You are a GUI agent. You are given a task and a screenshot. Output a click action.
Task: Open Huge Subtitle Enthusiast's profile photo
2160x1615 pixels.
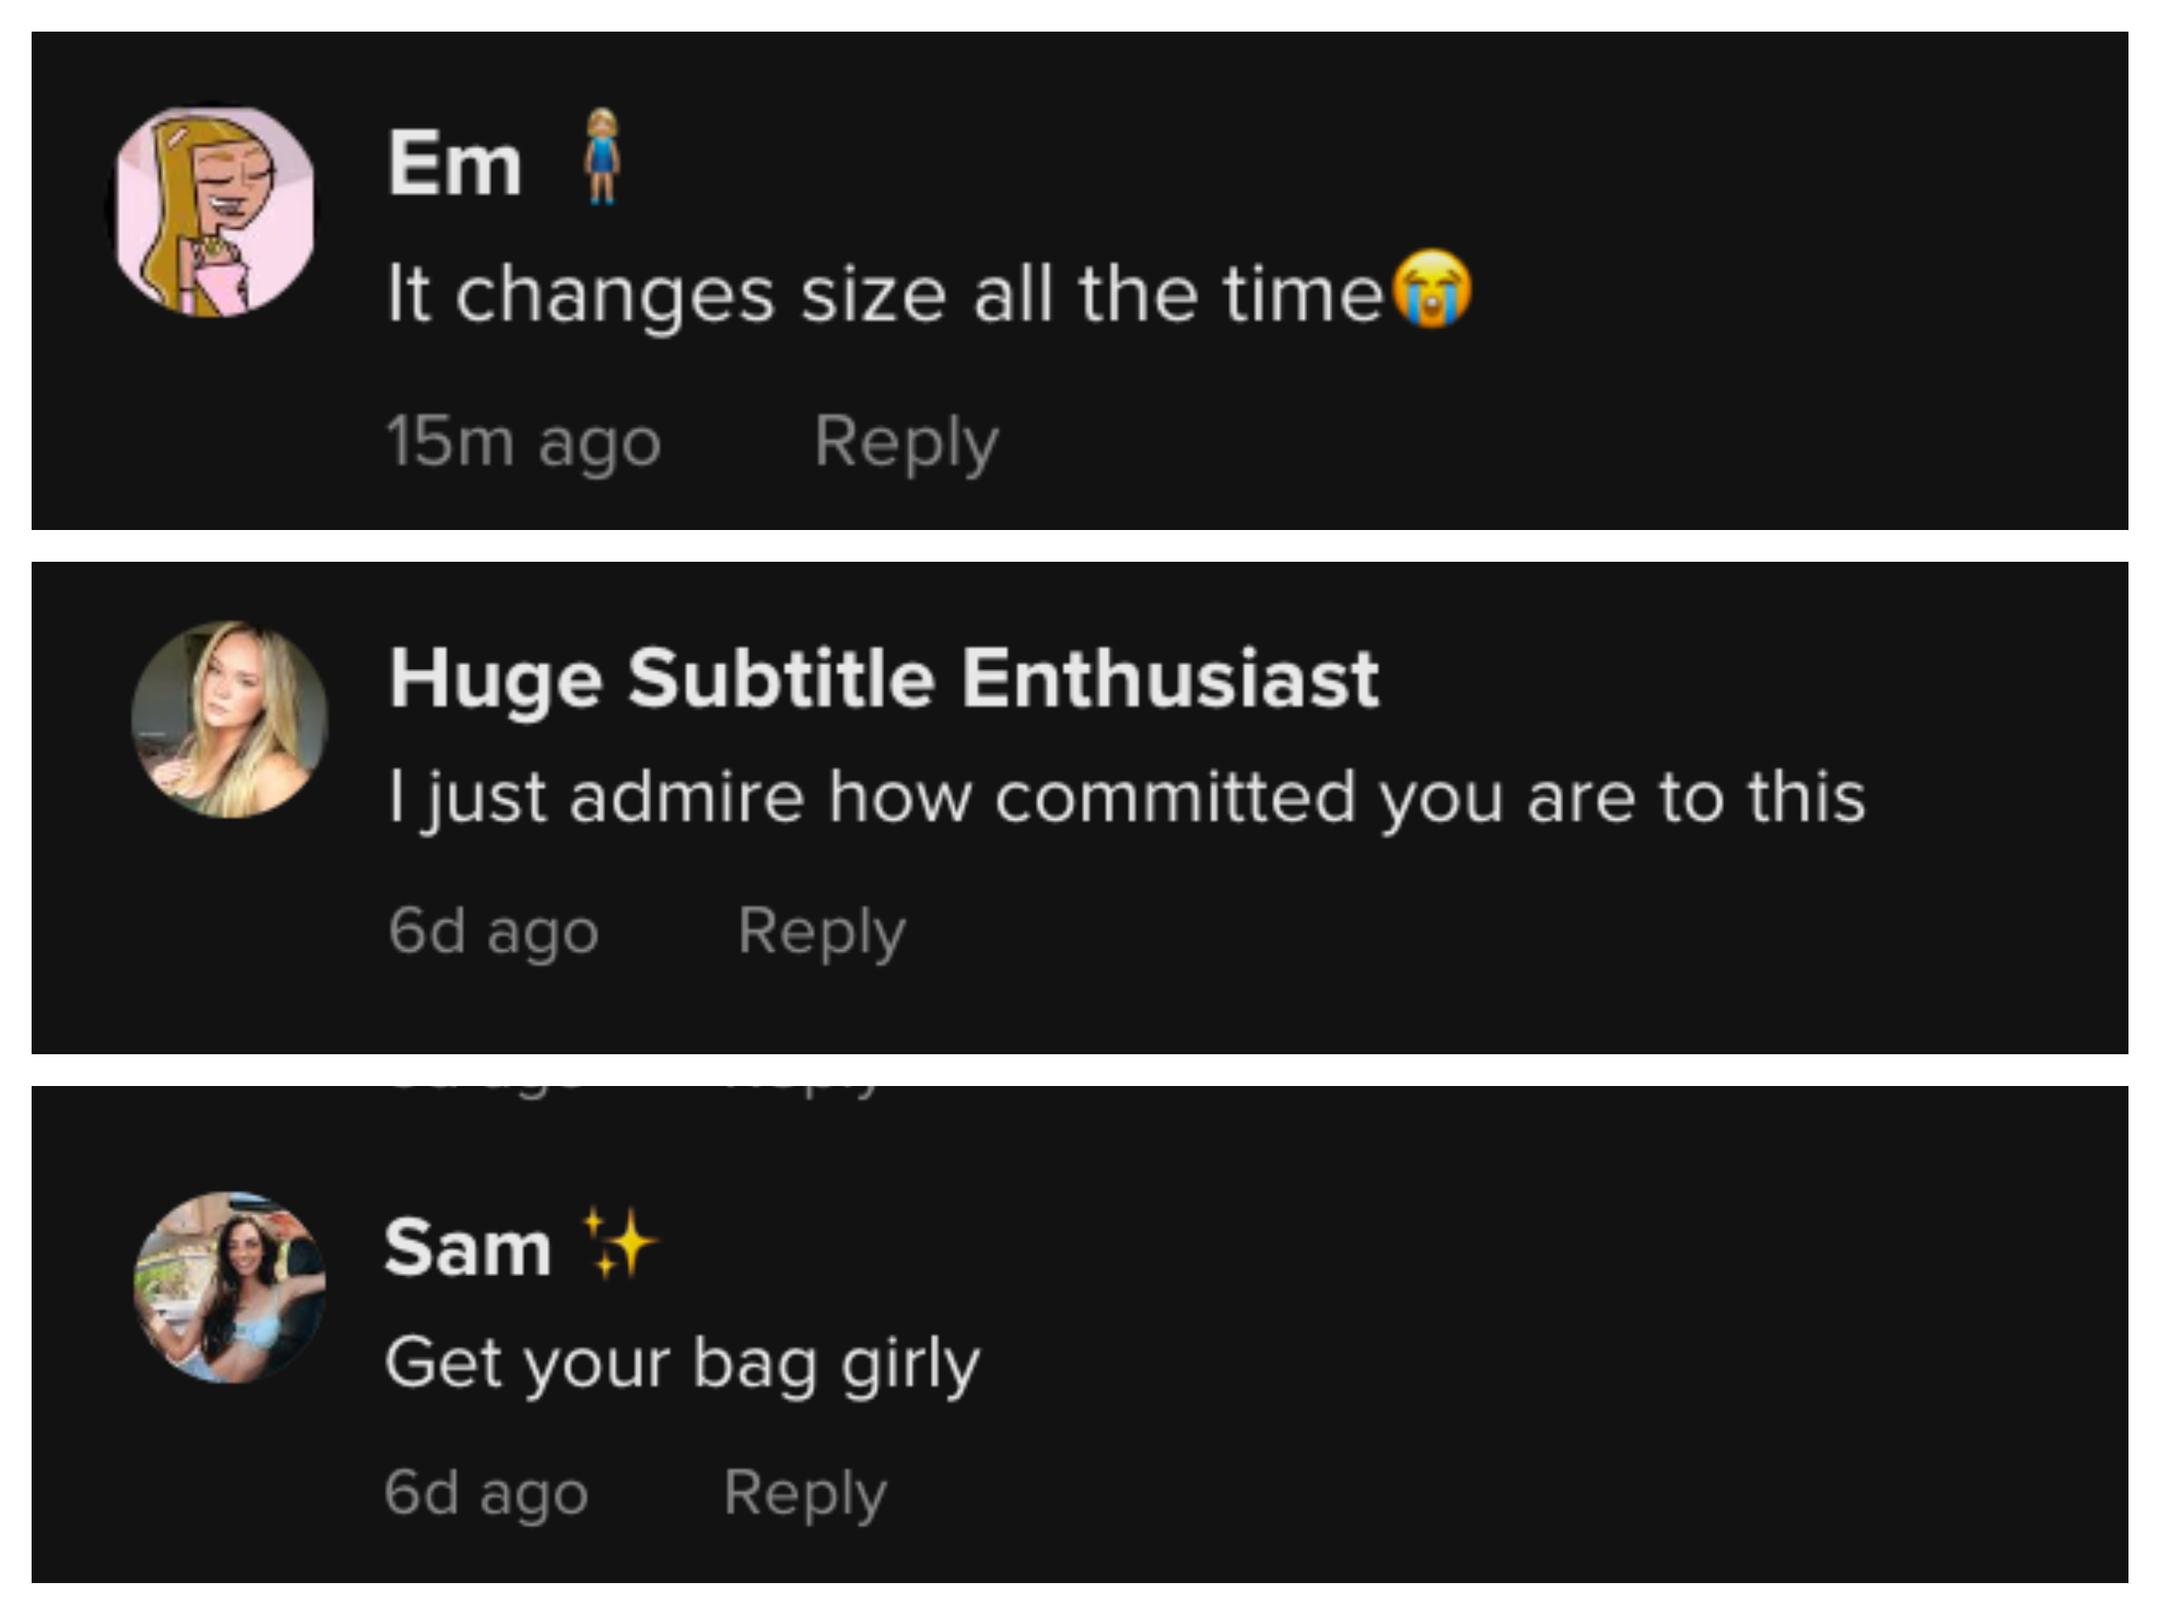230,719
